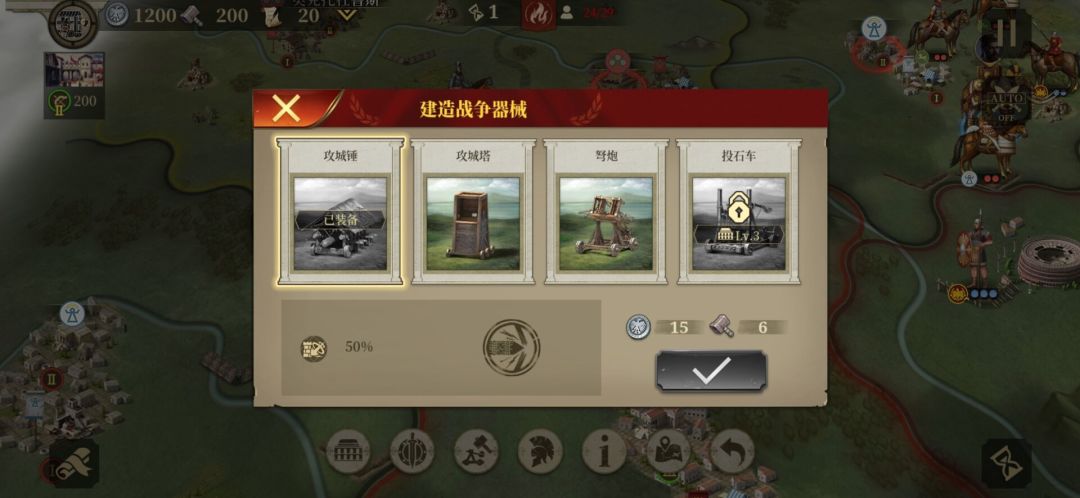Pause the game with pause button
This screenshot has height=498, width=1080.
[x=1006, y=32]
